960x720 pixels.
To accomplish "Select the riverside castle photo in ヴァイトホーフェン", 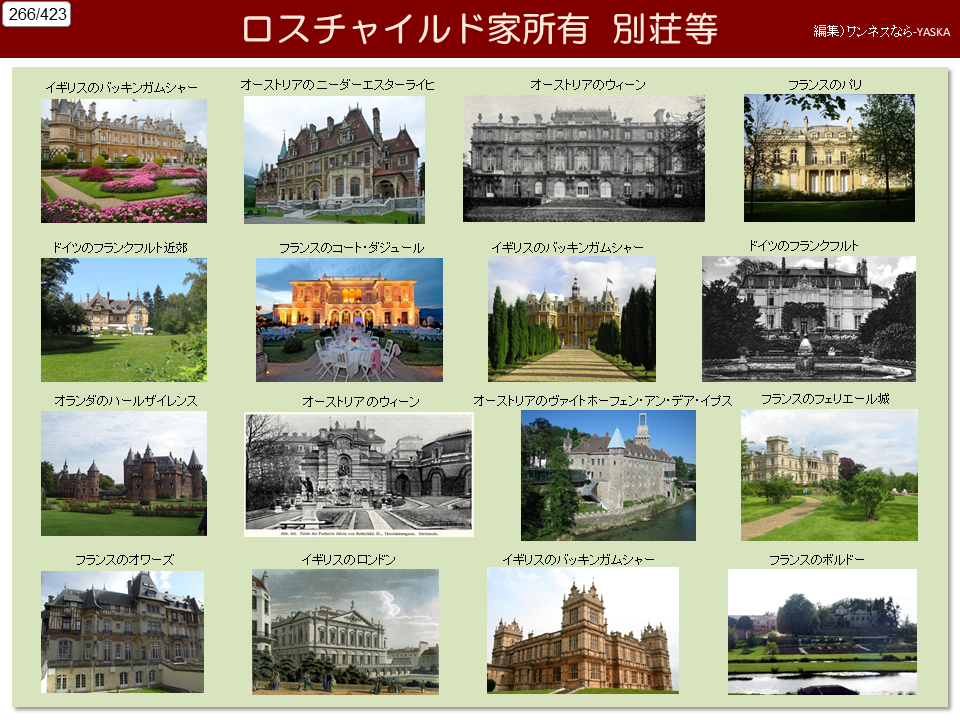I will coord(608,475).
